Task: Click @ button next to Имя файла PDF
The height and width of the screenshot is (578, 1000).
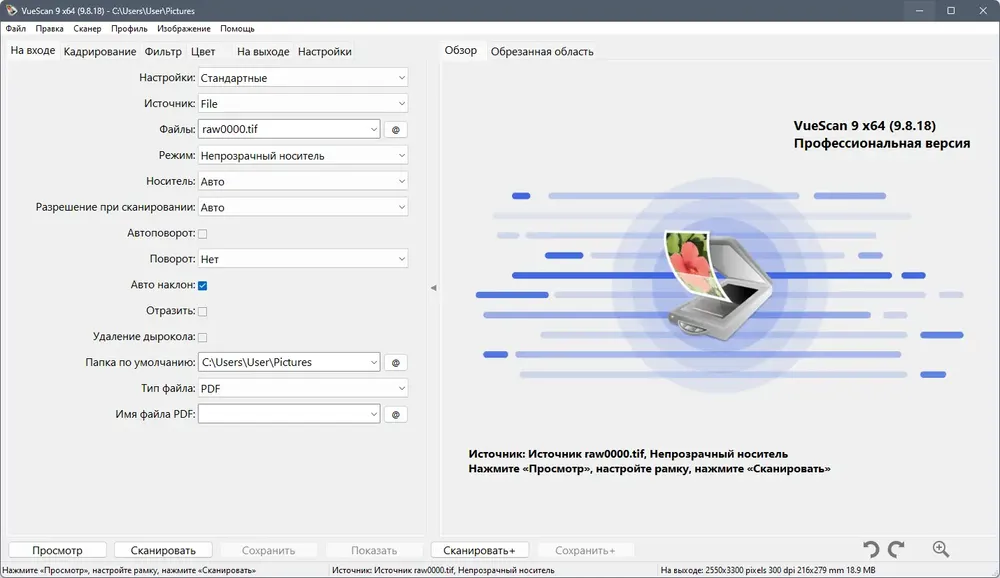Action: click(x=395, y=414)
